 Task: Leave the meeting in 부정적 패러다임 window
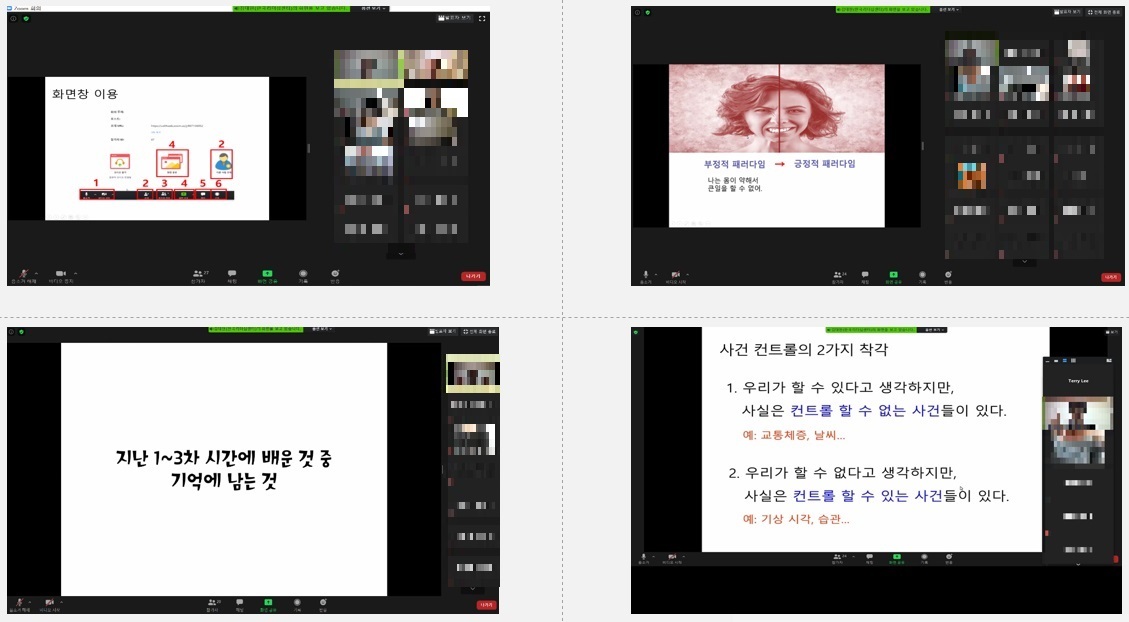point(1111,277)
